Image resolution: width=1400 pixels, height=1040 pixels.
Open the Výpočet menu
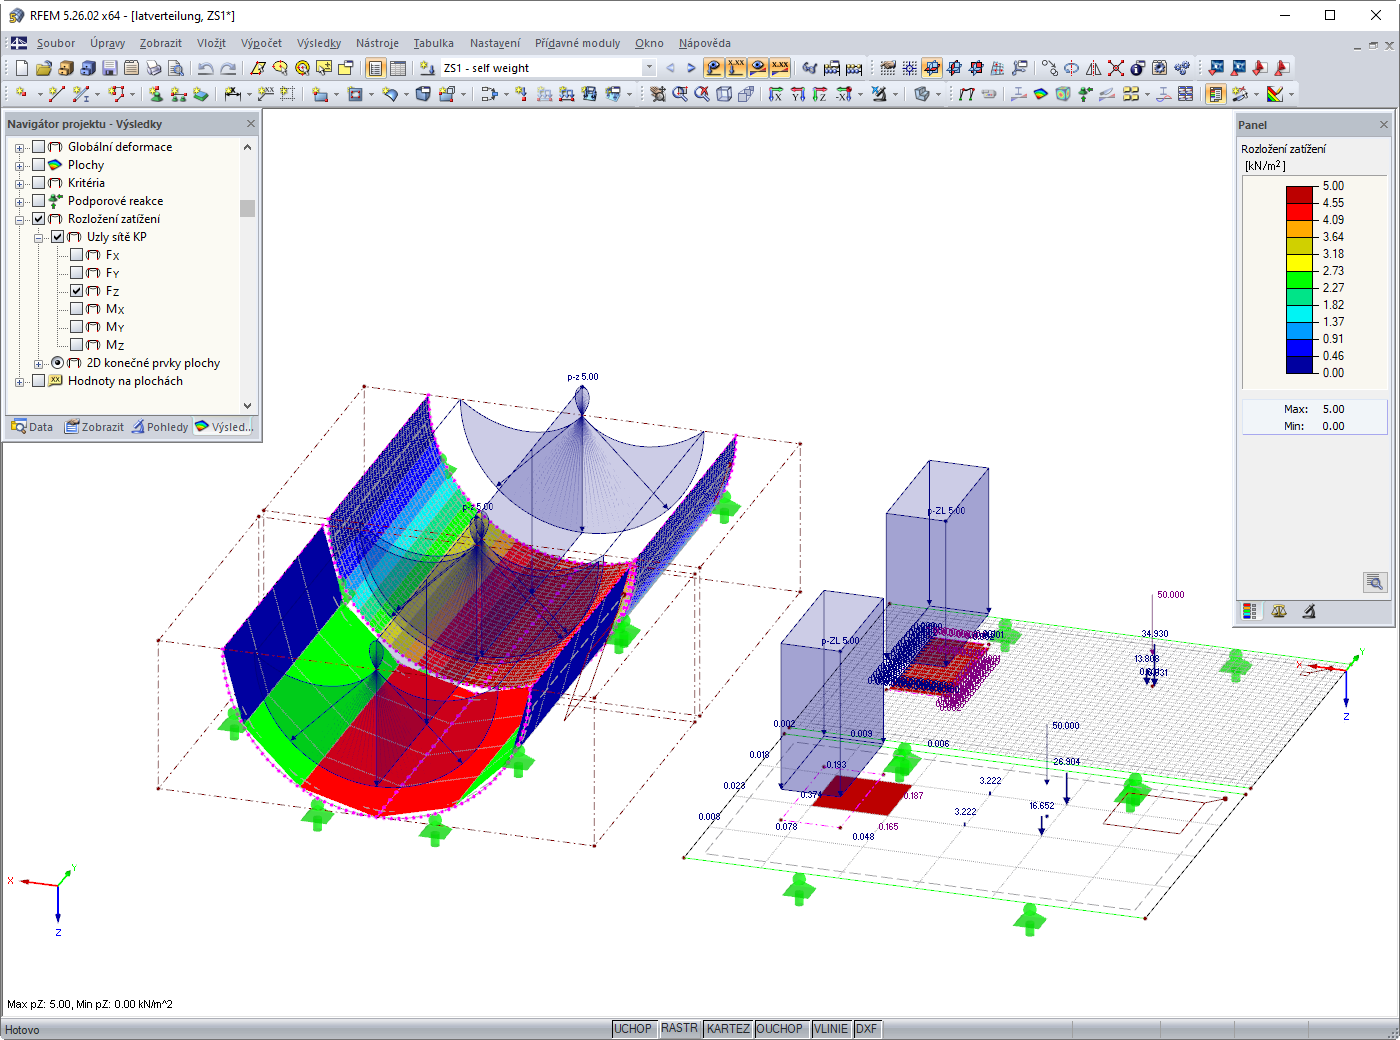coord(261,43)
